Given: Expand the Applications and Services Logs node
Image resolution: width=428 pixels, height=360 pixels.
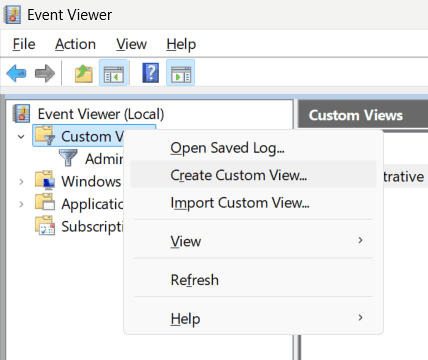Looking at the screenshot, I should click(21, 204).
